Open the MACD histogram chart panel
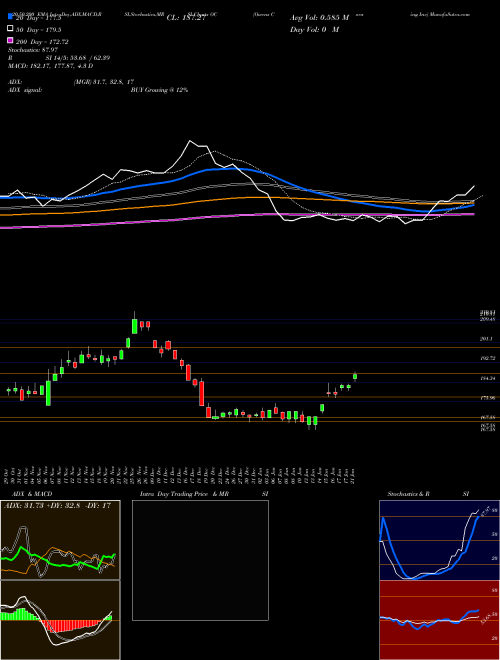The height and width of the screenshot is (660, 500). (60, 620)
